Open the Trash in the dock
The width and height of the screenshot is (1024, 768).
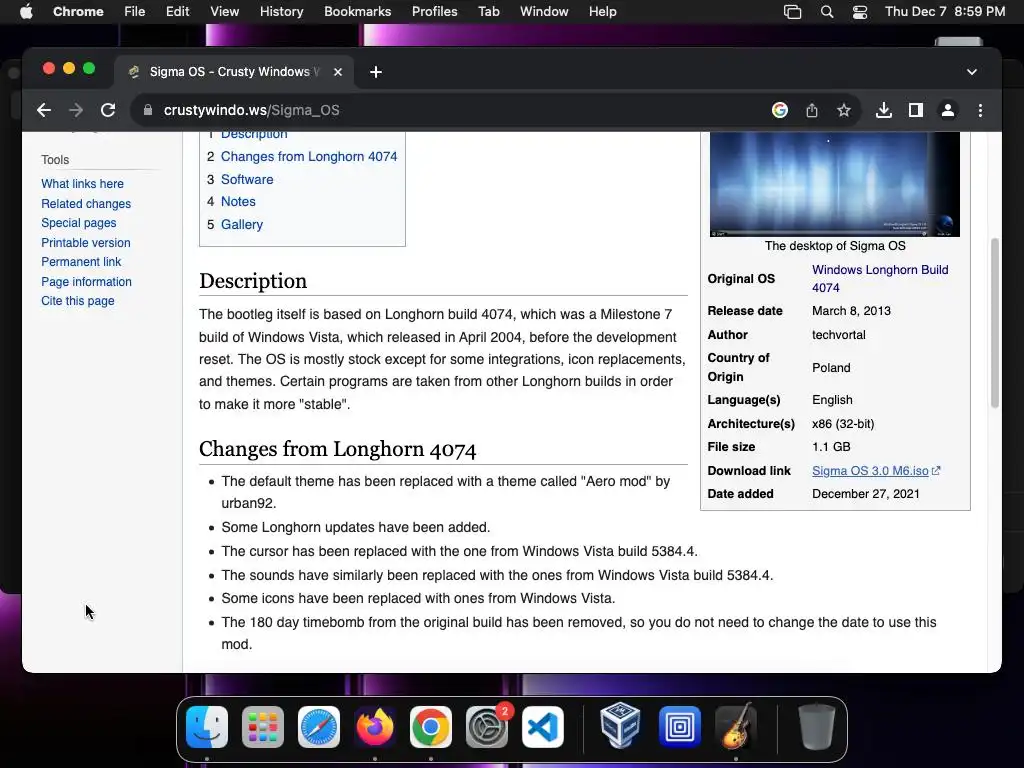point(816,727)
